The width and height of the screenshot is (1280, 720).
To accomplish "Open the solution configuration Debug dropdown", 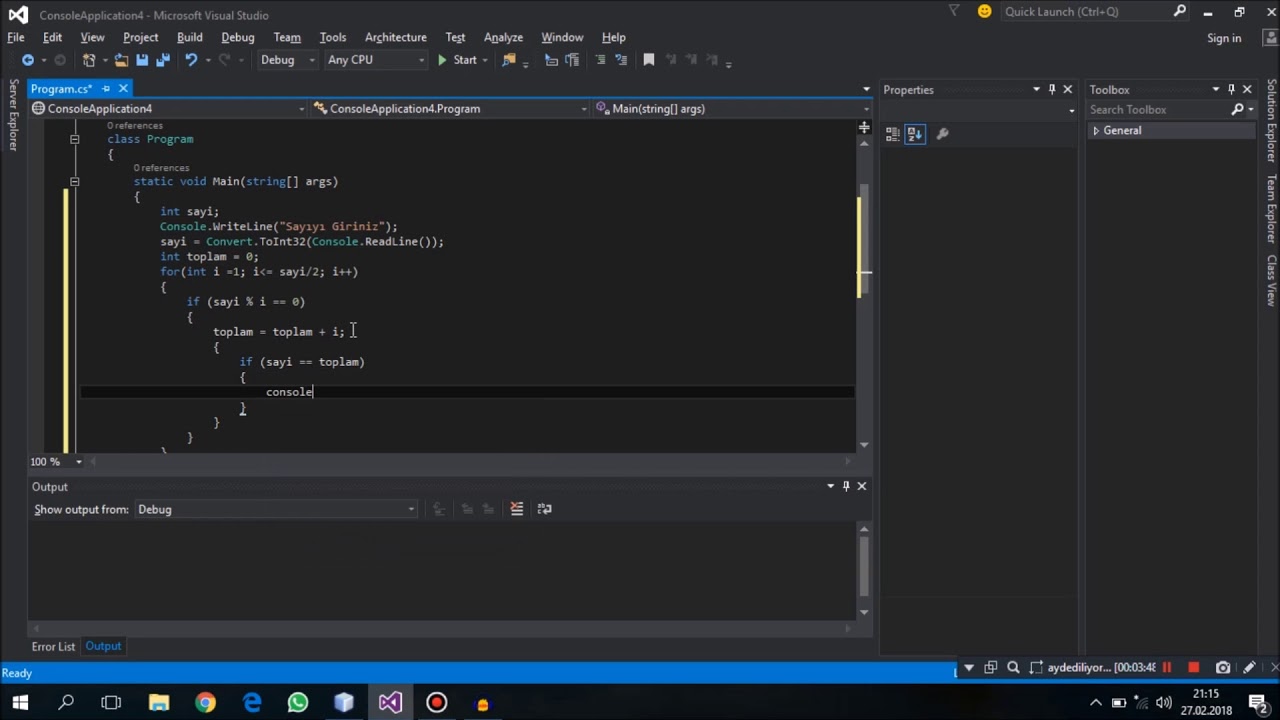I will (286, 60).
